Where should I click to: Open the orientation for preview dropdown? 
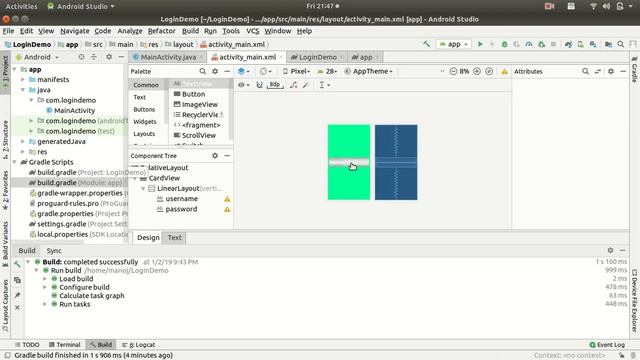pyautogui.click(x=266, y=71)
